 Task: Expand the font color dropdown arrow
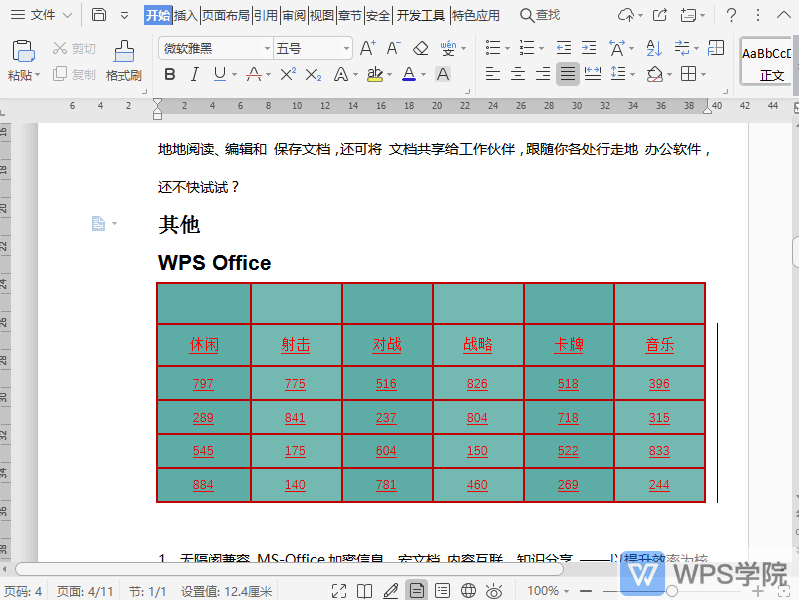[x=423, y=74]
